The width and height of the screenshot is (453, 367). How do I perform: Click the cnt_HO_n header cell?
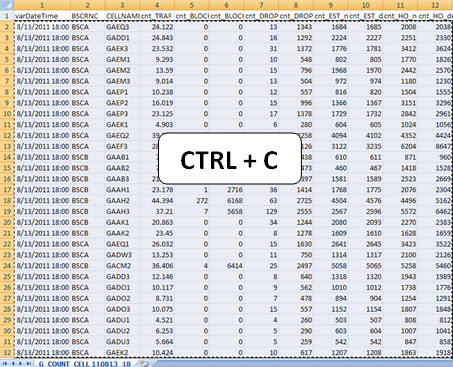pos(400,16)
